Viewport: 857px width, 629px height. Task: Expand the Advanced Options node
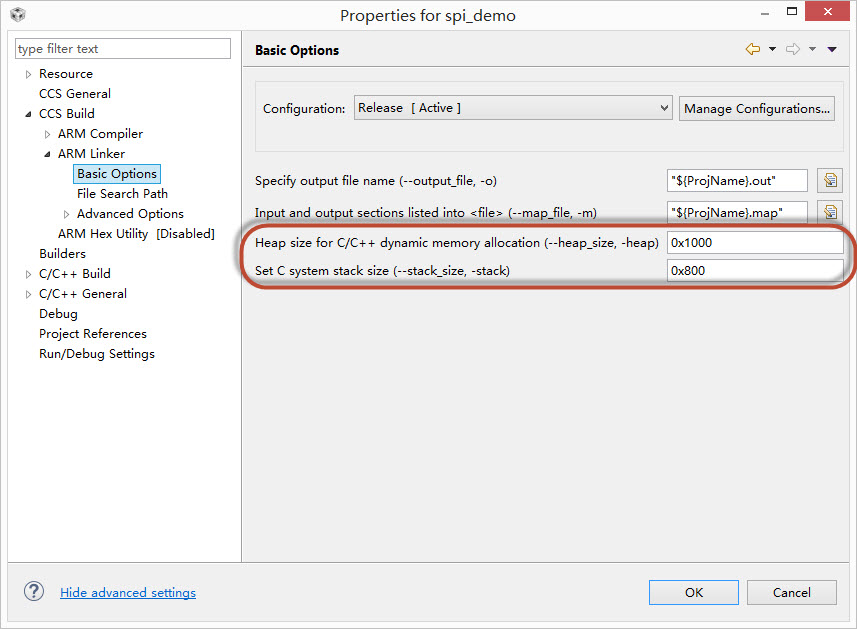(x=66, y=214)
